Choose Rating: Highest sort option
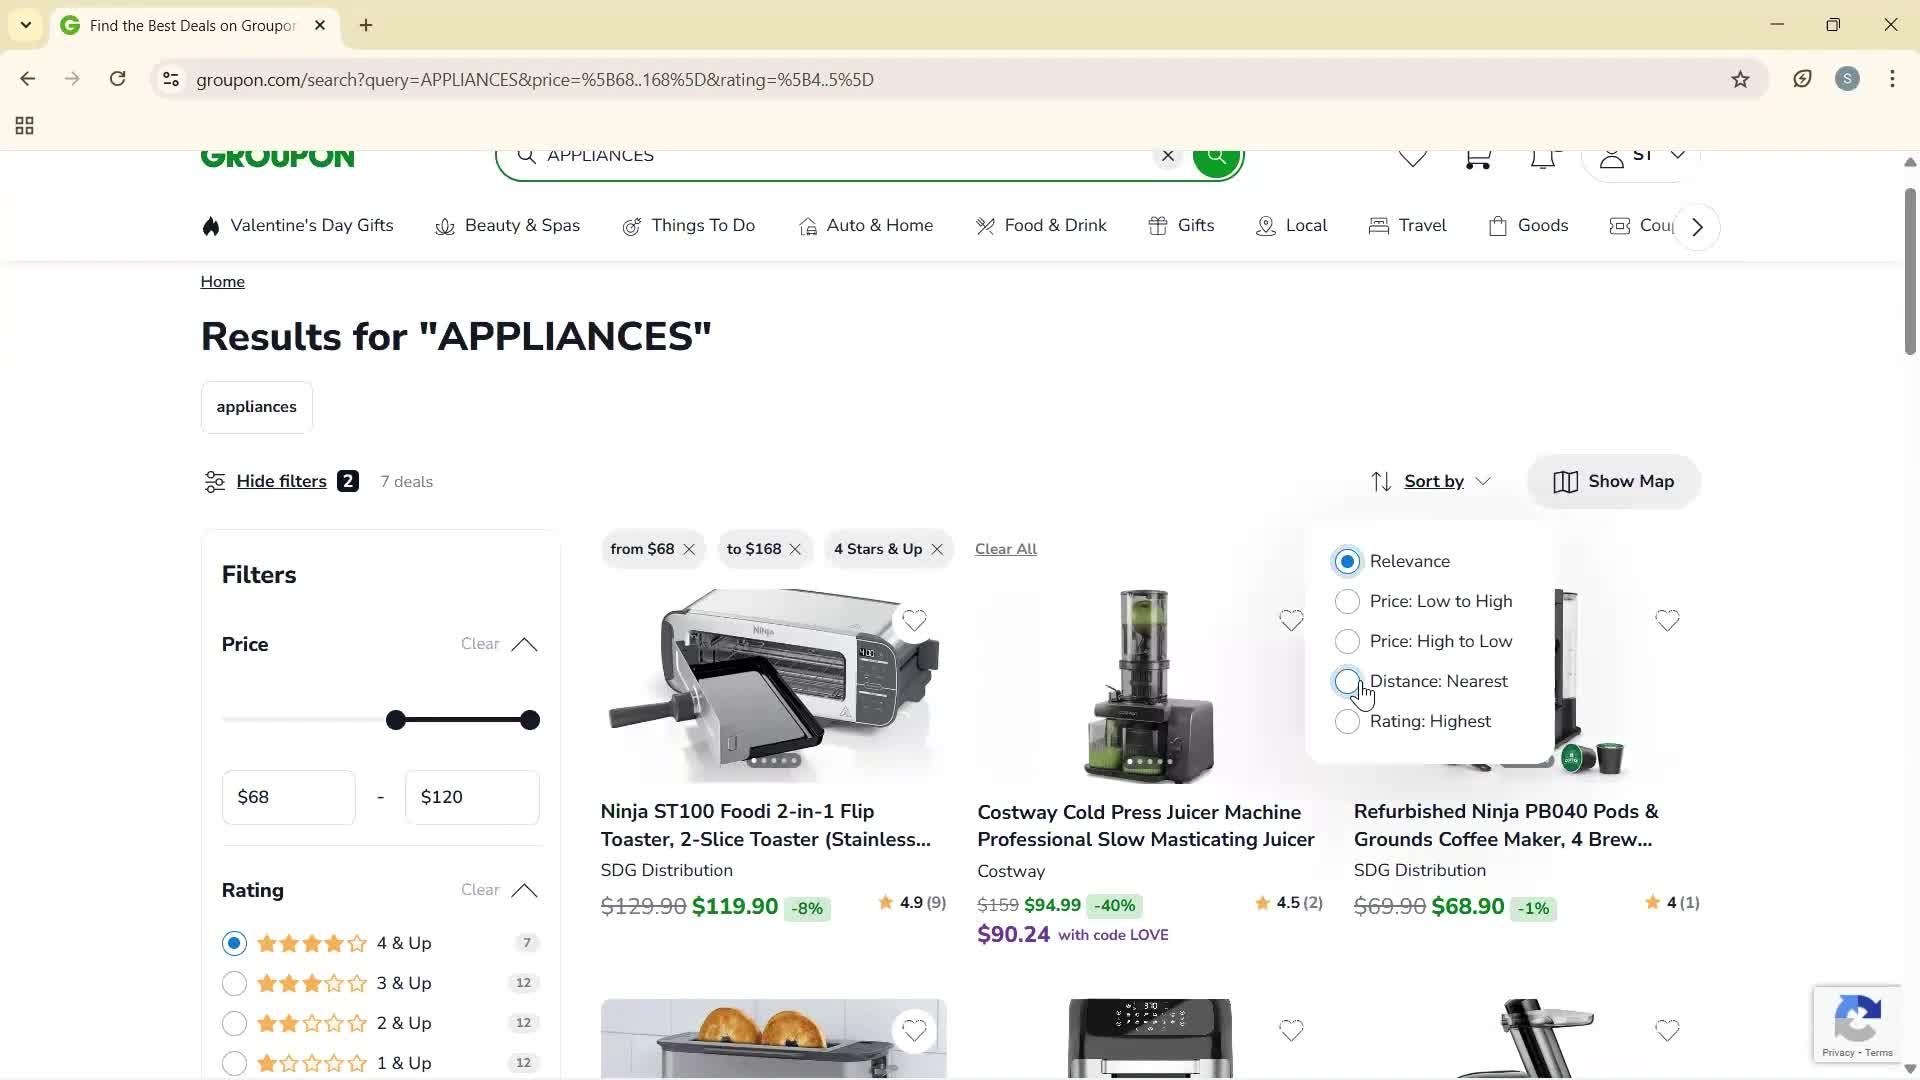Viewport: 1920px width, 1080px height. click(x=1347, y=721)
